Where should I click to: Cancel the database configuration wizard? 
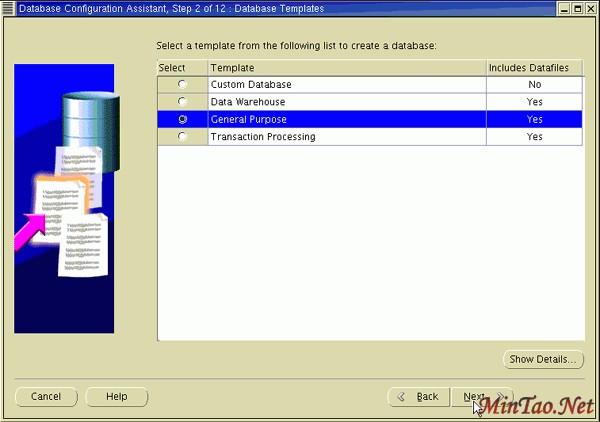click(46, 397)
